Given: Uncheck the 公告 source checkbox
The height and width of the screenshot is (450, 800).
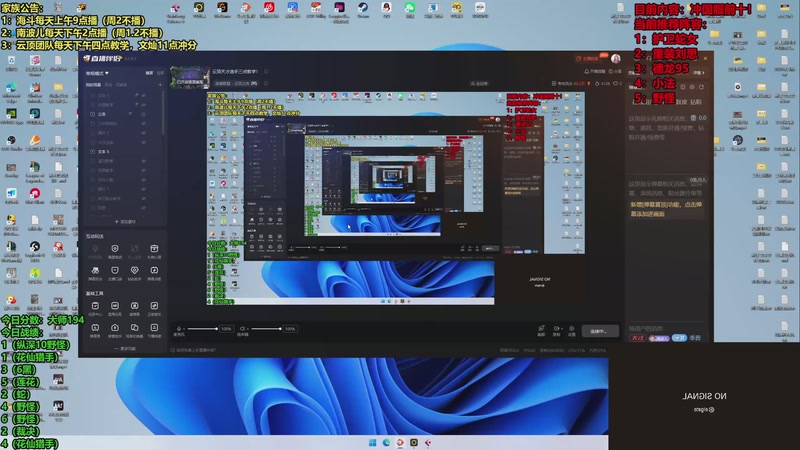Looking at the screenshot, I should click(92, 114).
